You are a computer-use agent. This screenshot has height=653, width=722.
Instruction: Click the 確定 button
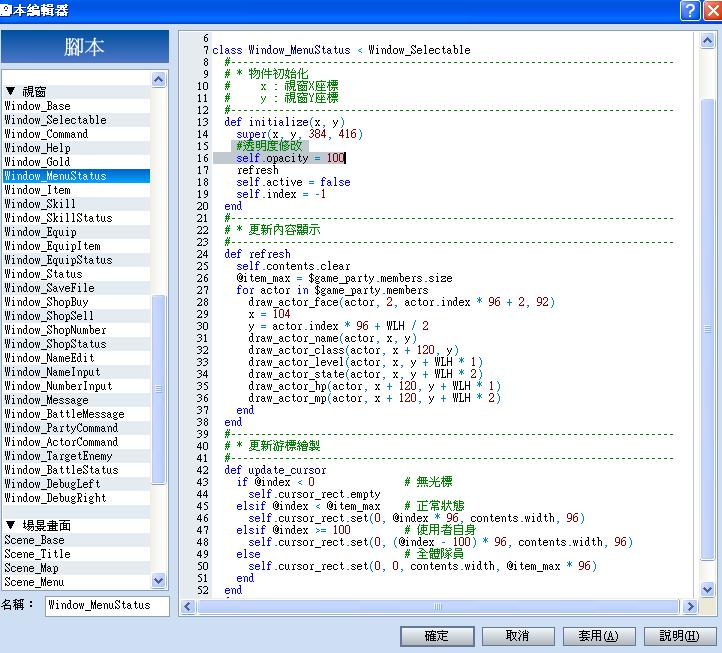pyautogui.click(x=437, y=636)
